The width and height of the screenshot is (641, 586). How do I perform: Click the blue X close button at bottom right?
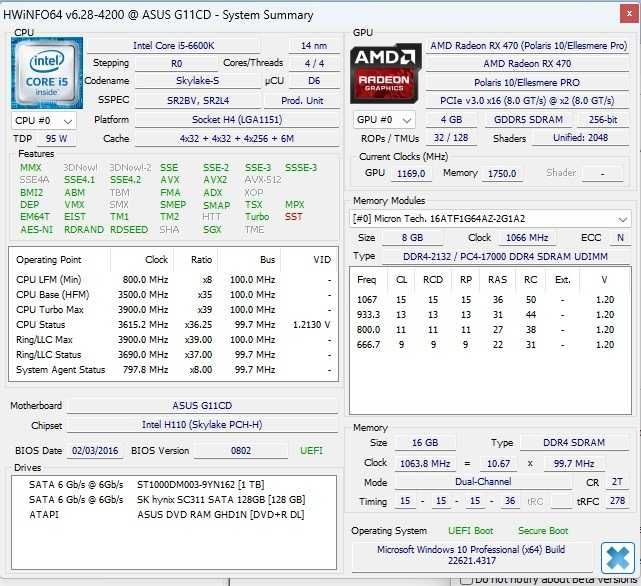(618, 558)
